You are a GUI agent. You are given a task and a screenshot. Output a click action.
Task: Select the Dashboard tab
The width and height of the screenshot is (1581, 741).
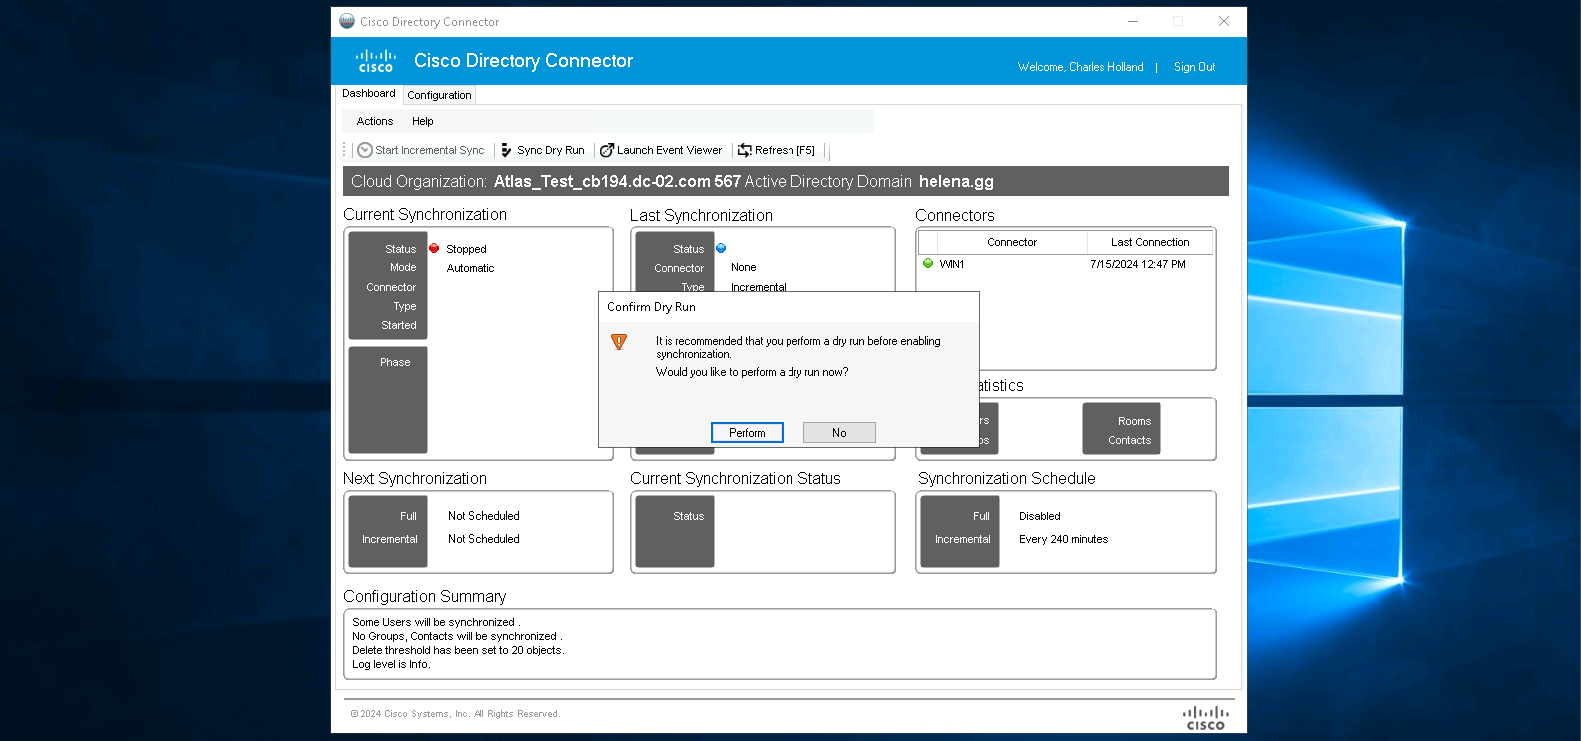[369, 93]
